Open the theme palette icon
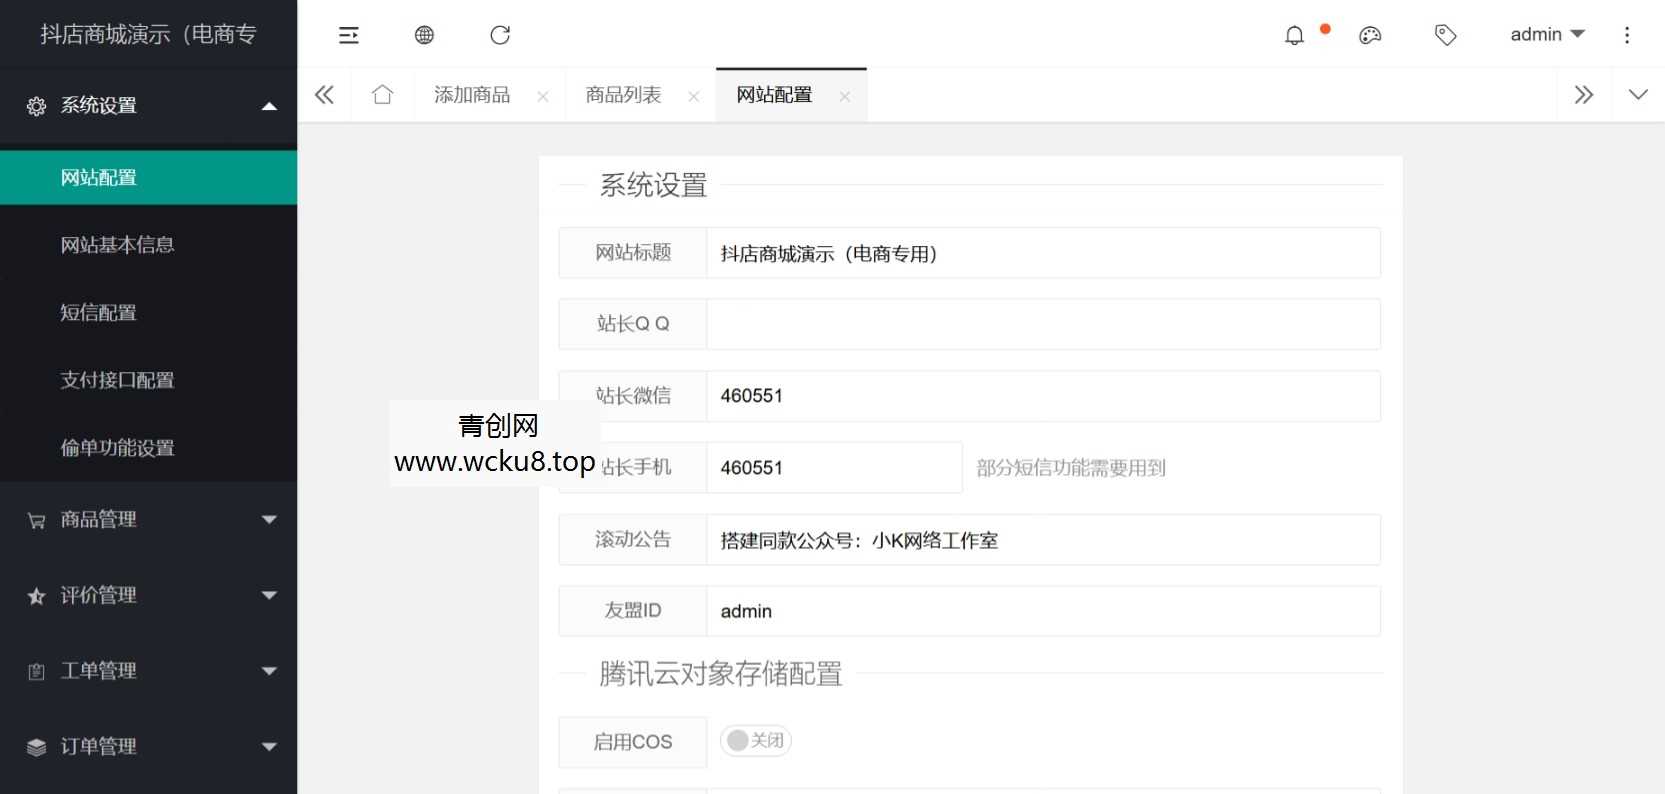 coord(1370,36)
